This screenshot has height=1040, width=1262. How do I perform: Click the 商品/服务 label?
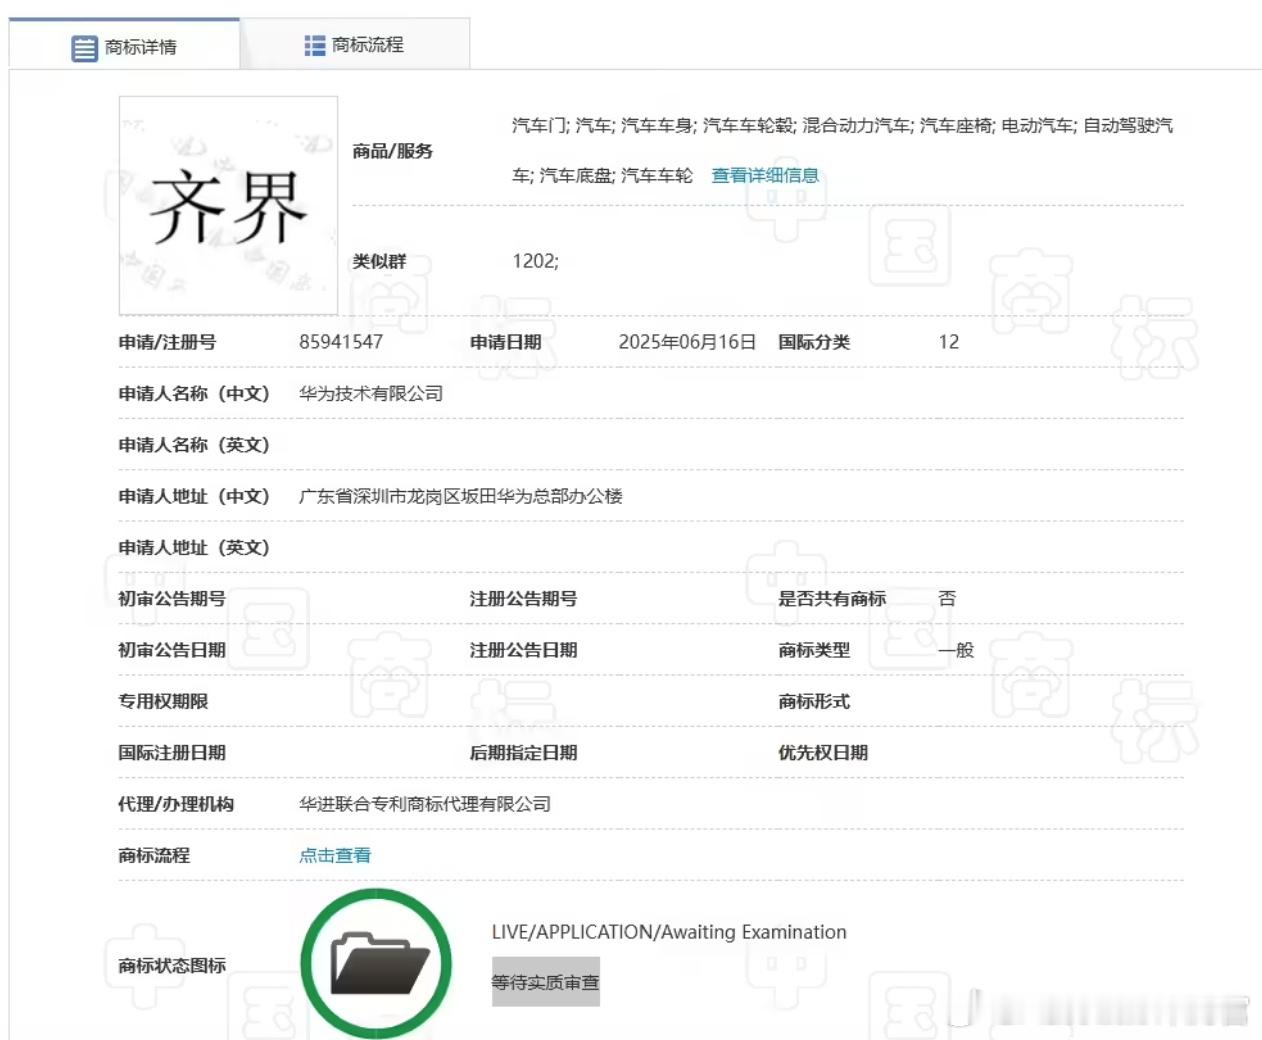392,151
